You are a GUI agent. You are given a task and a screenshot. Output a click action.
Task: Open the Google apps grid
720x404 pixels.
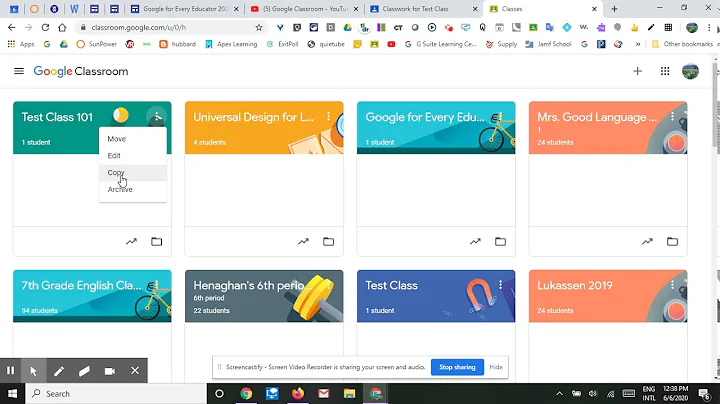coord(665,71)
